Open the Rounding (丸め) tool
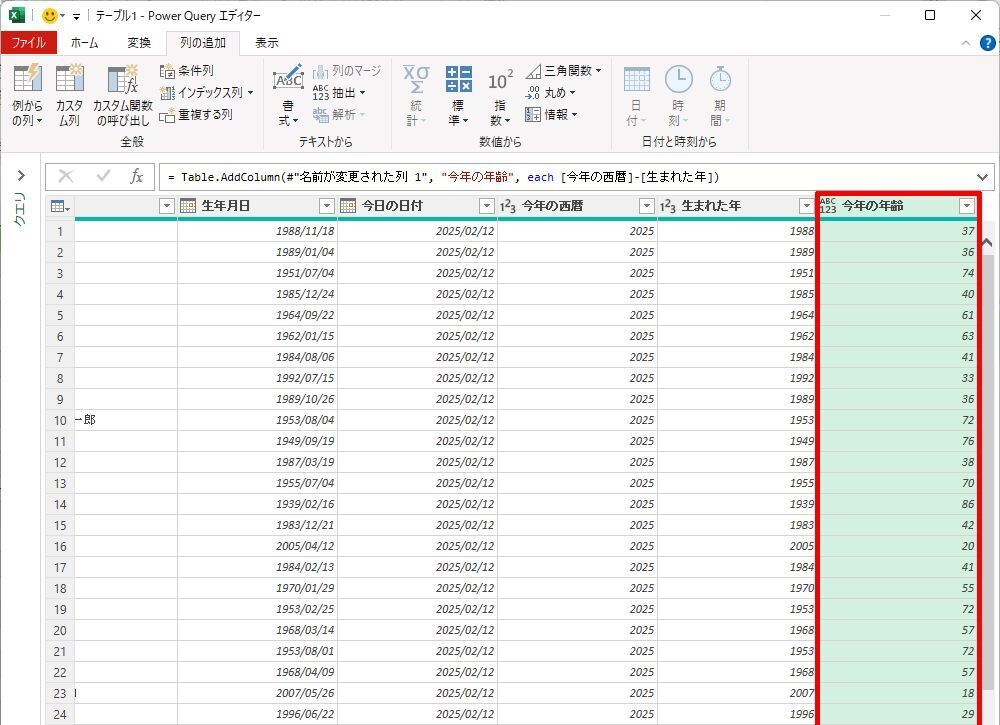 [x=550, y=92]
